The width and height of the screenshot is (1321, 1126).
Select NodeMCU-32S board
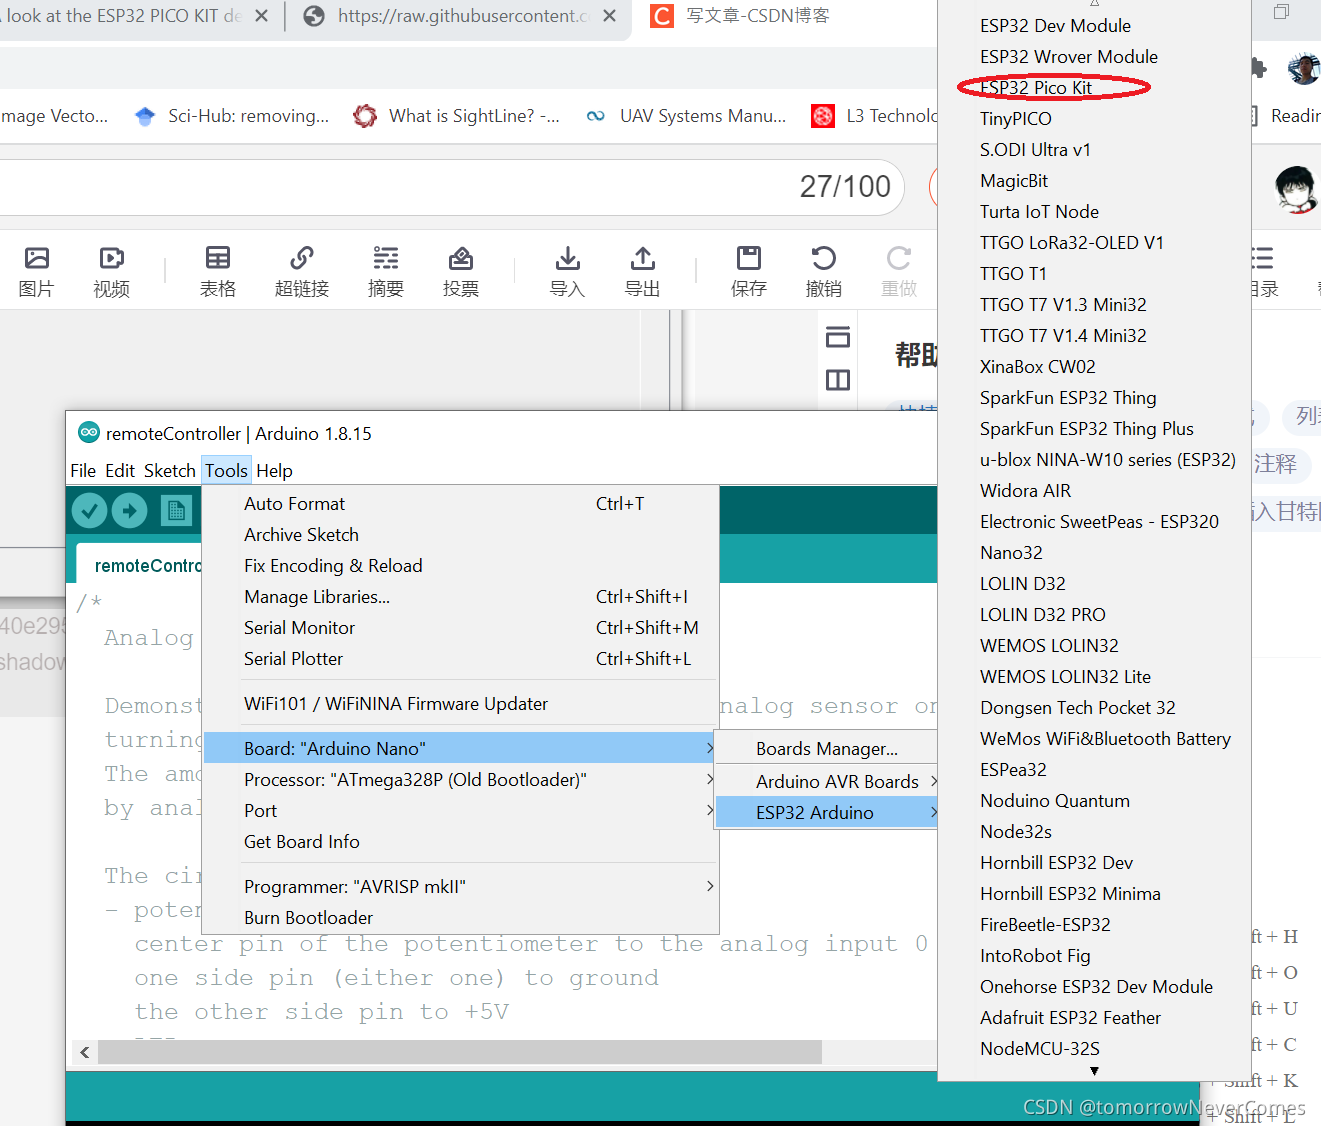coord(1094,1049)
